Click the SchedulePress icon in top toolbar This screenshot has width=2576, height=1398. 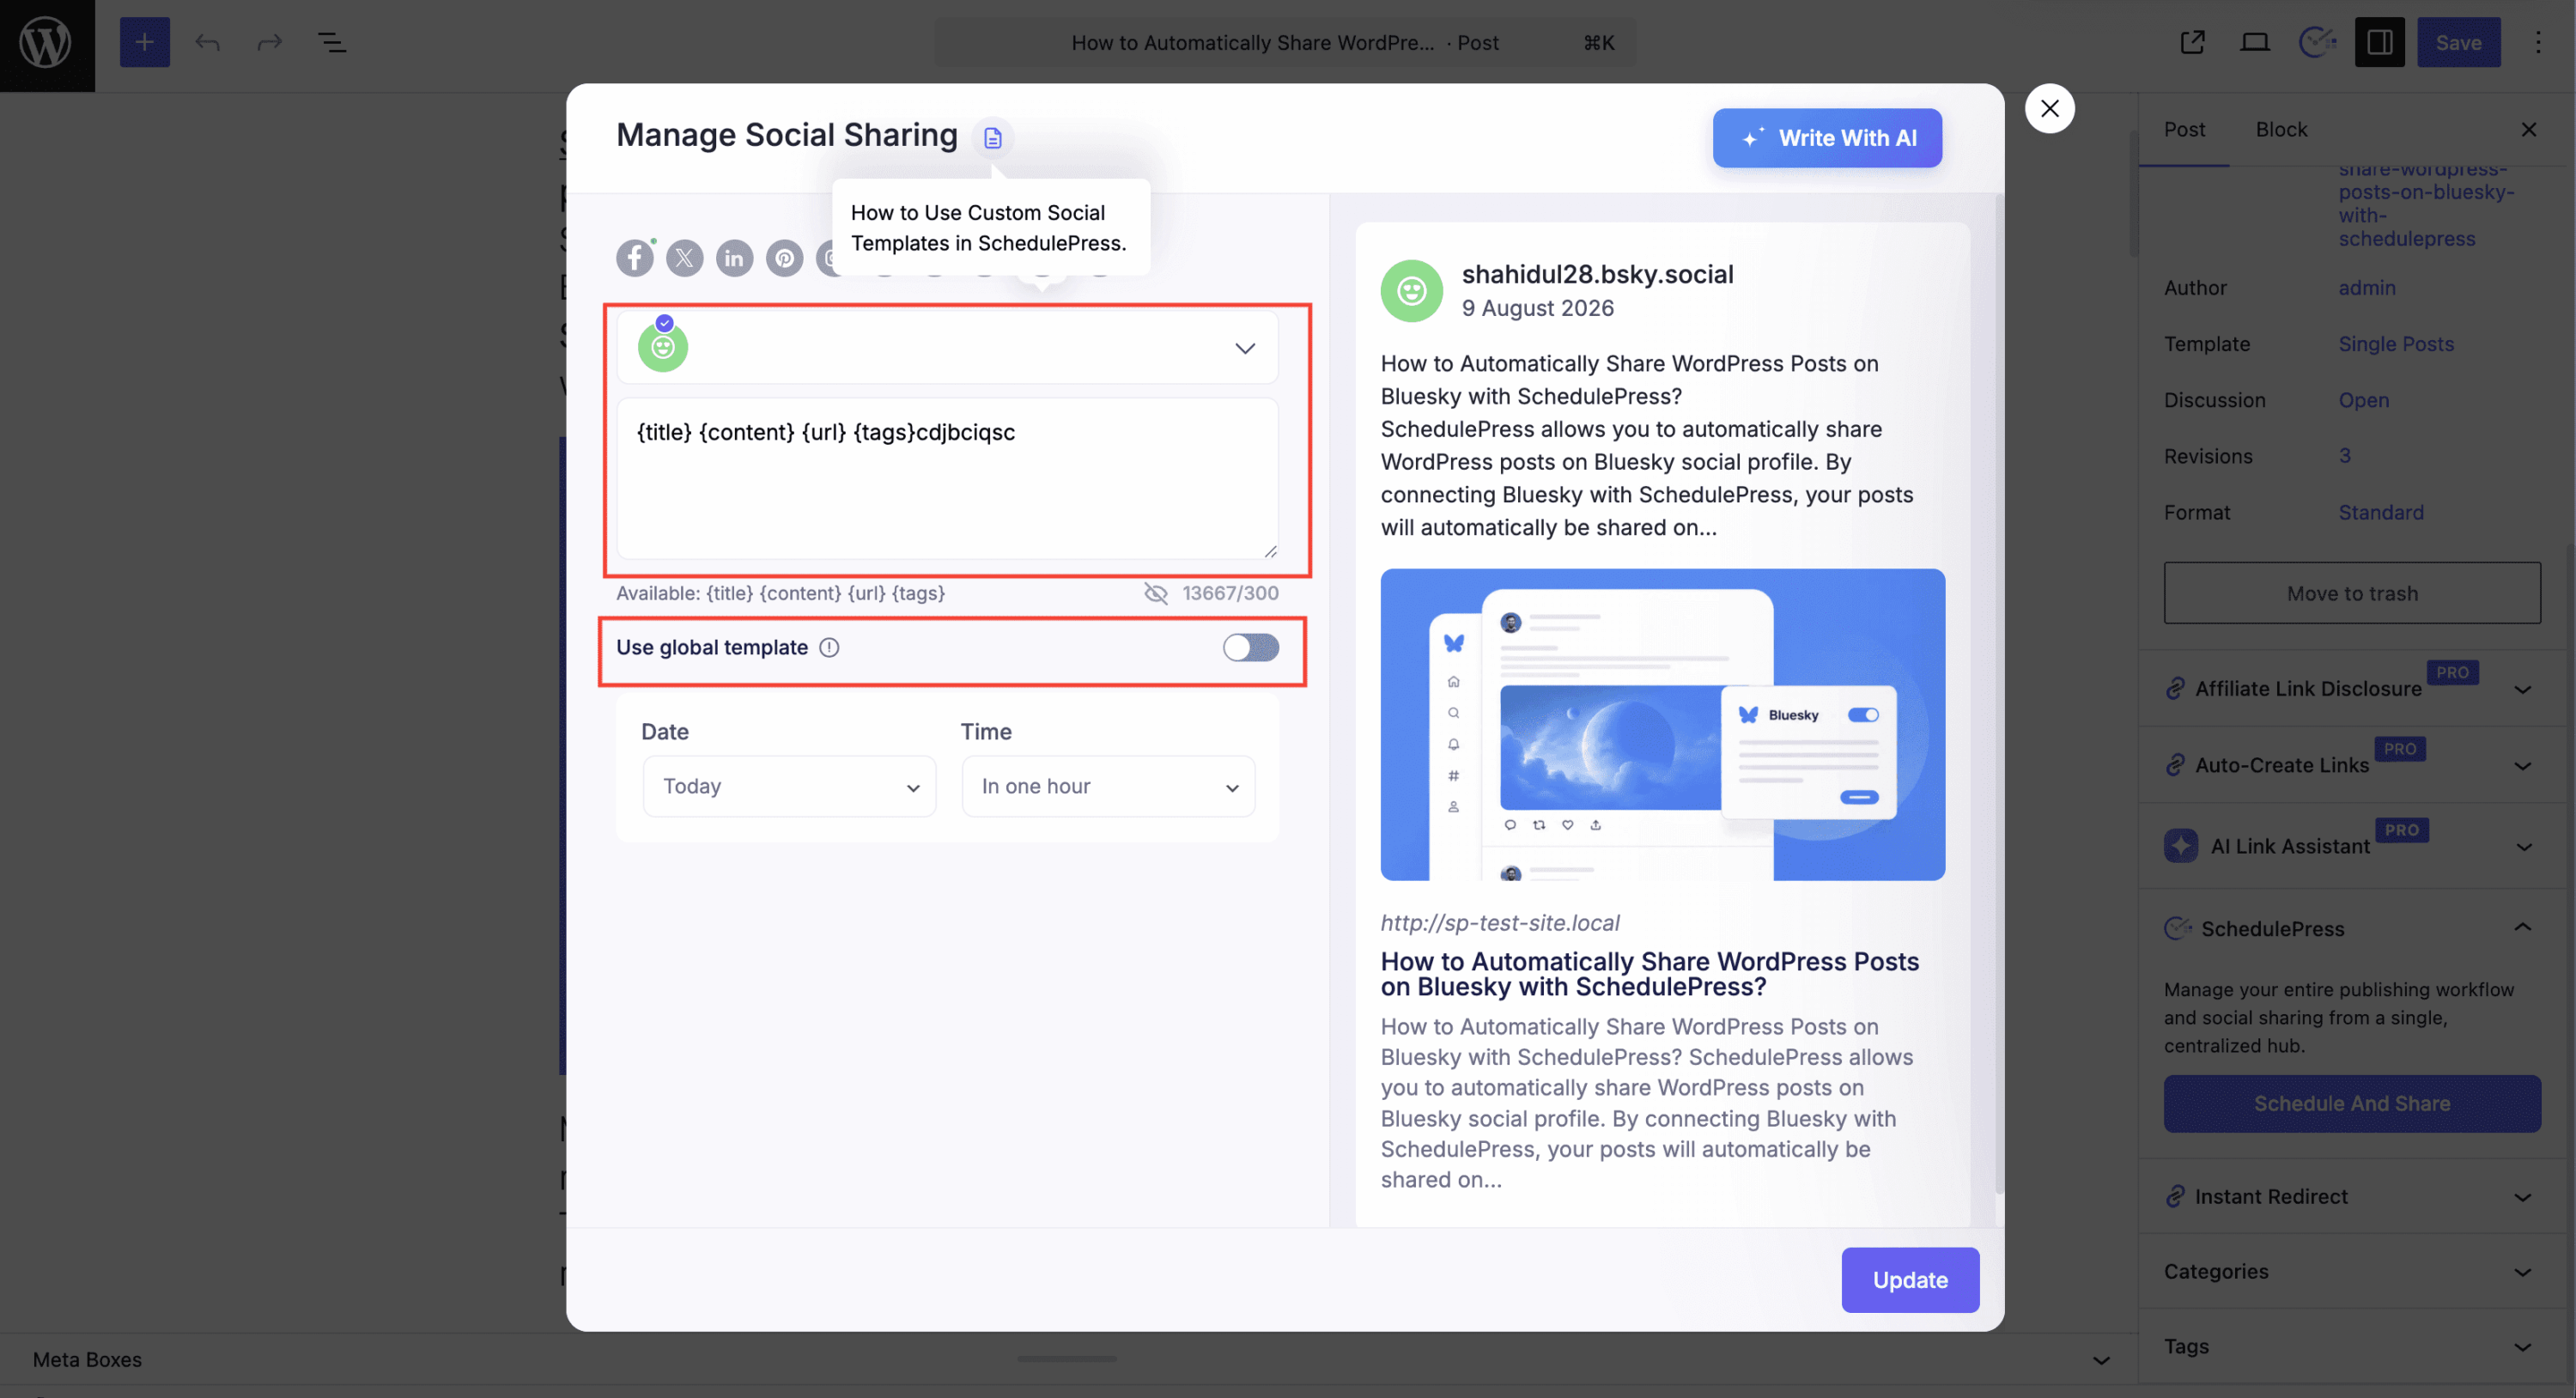pyautogui.click(x=2317, y=42)
